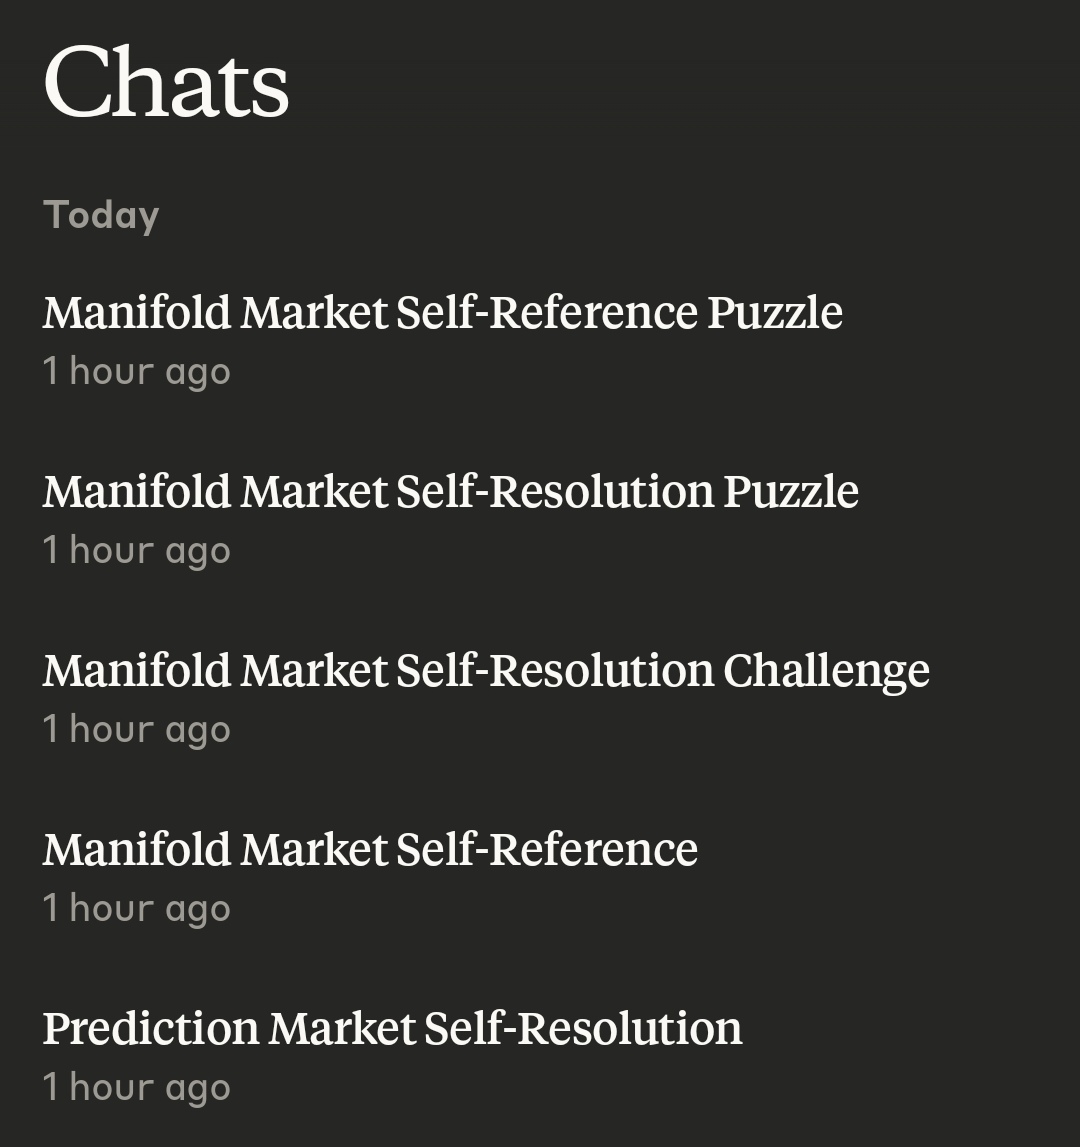Click the word Puzzle in the Self-Resolution Puzzle title
Image resolution: width=1080 pixels, height=1147 pixels.
[791, 492]
